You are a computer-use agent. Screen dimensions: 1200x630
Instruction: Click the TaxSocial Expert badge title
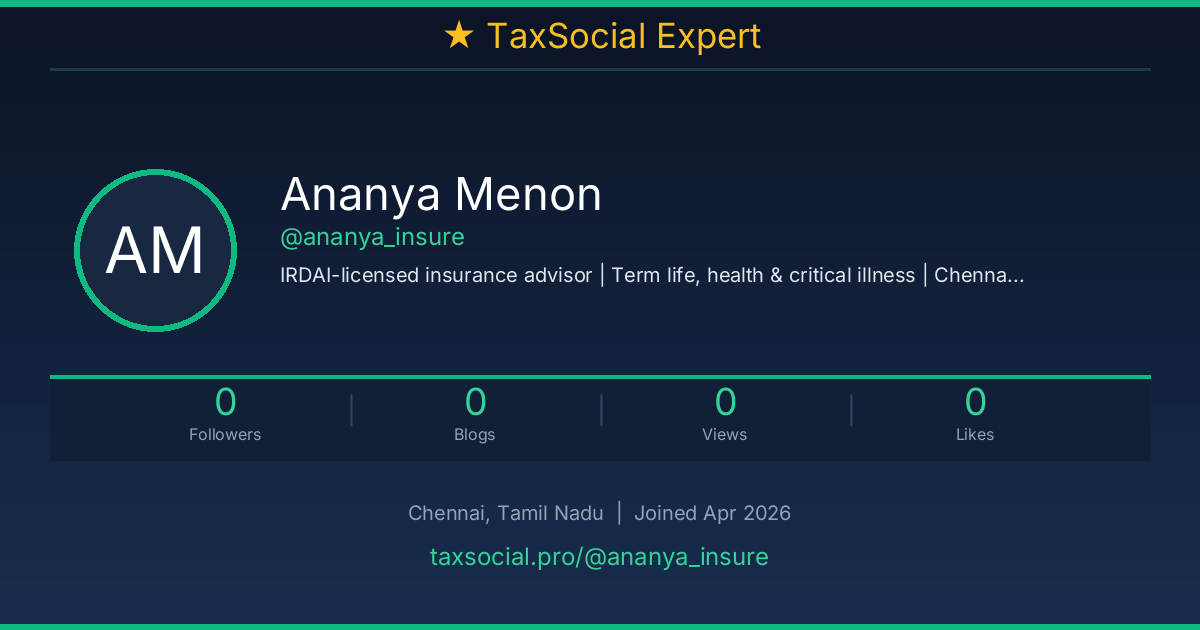(x=623, y=36)
